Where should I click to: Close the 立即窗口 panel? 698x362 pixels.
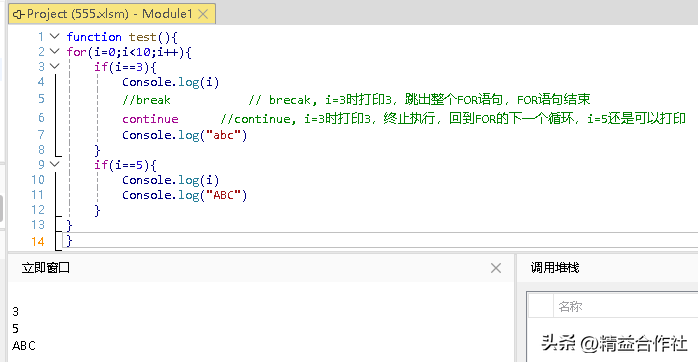496,268
